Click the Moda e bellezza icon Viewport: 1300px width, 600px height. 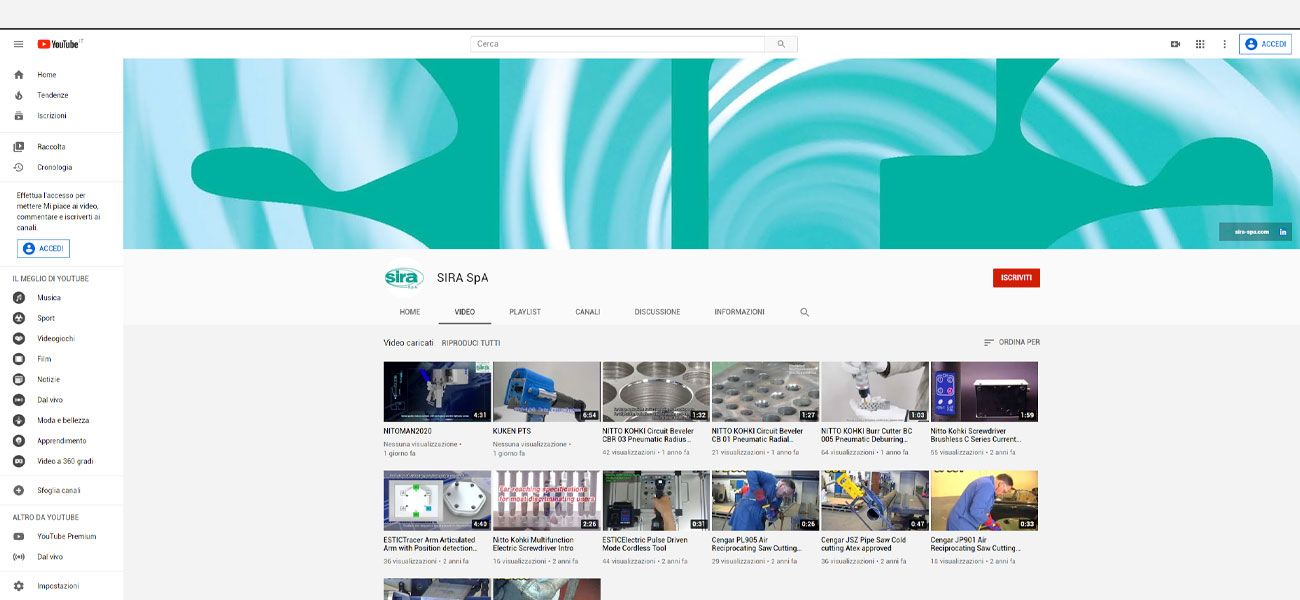pyautogui.click(x=18, y=421)
